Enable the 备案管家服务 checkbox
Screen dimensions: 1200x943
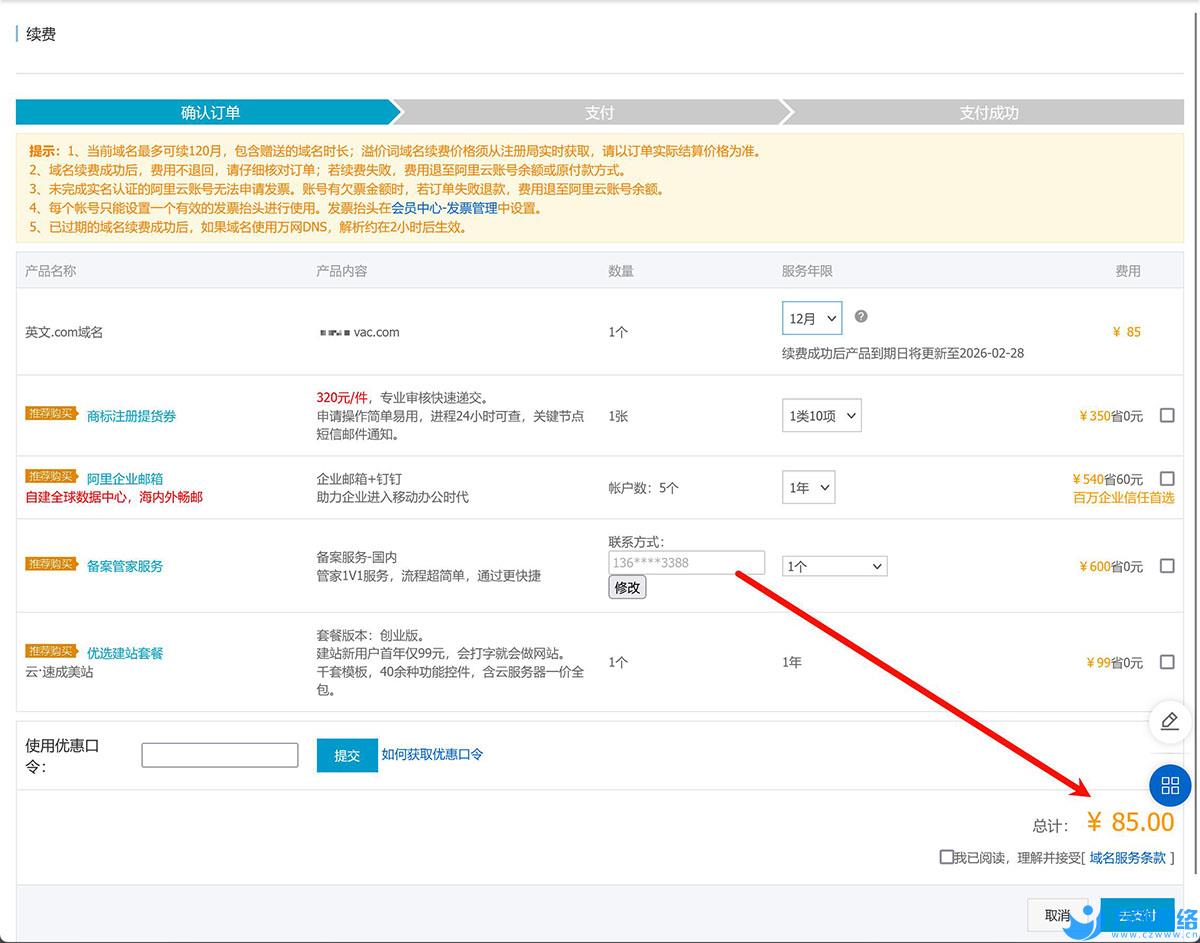click(x=1167, y=566)
